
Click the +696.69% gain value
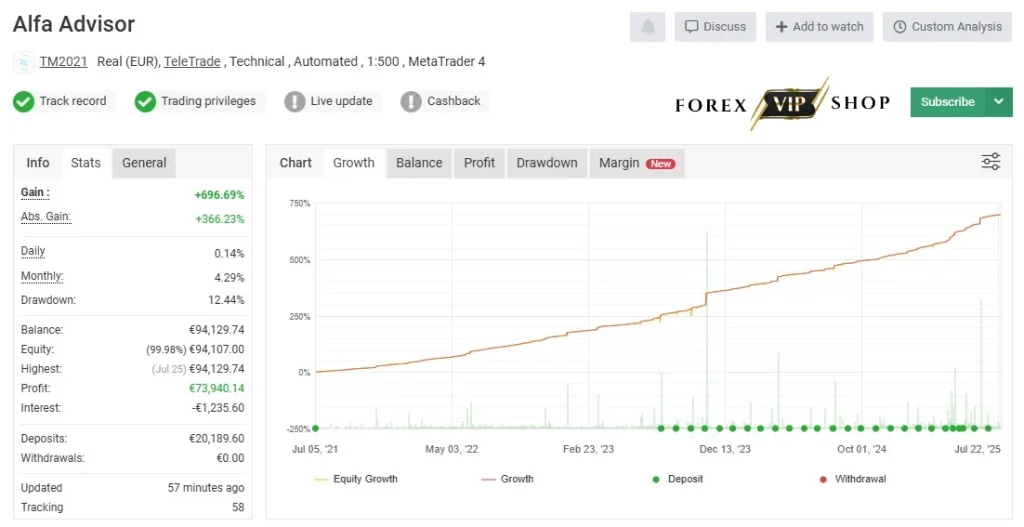click(x=219, y=195)
